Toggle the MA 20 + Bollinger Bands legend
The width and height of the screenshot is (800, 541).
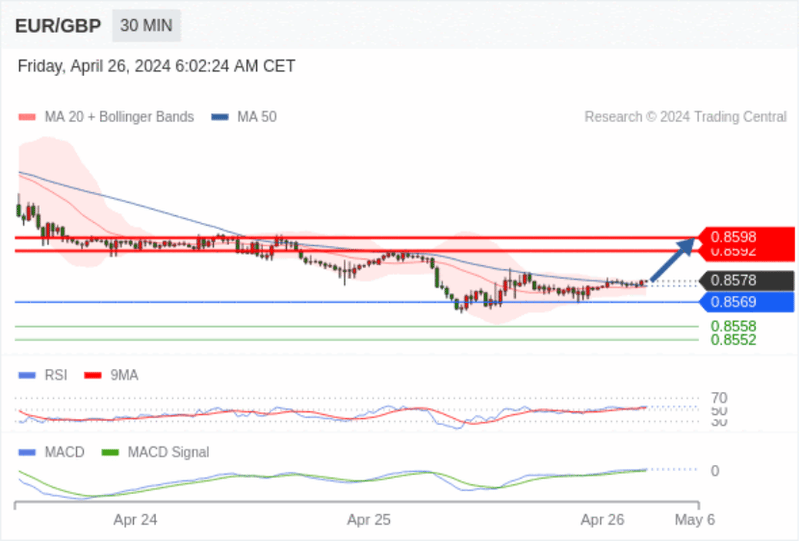(106, 117)
